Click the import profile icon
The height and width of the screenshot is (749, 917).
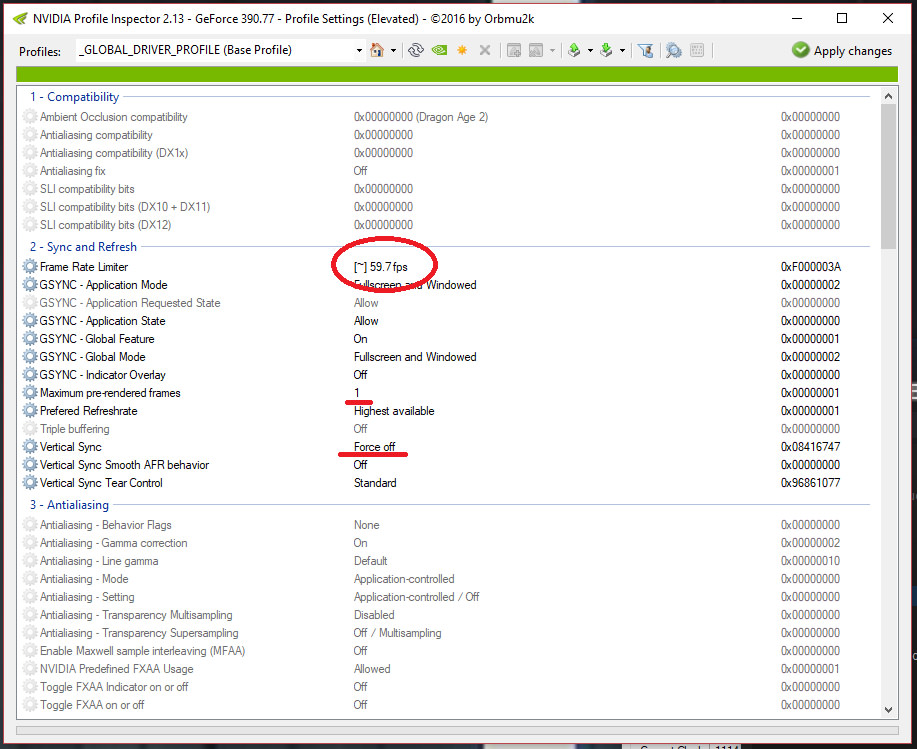tap(606, 50)
